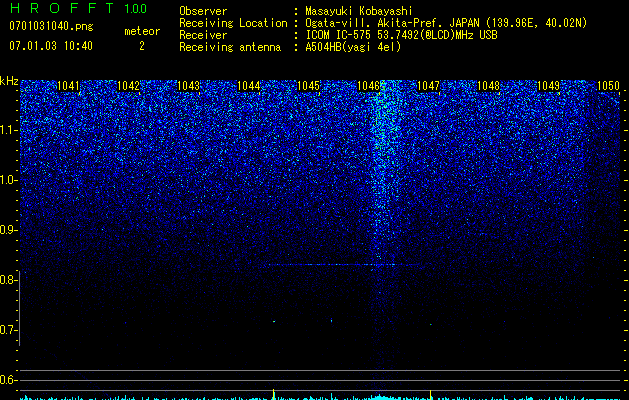The height and width of the screenshot is (400, 629).
Task: Click the meteor label
Action: (x=142, y=31)
